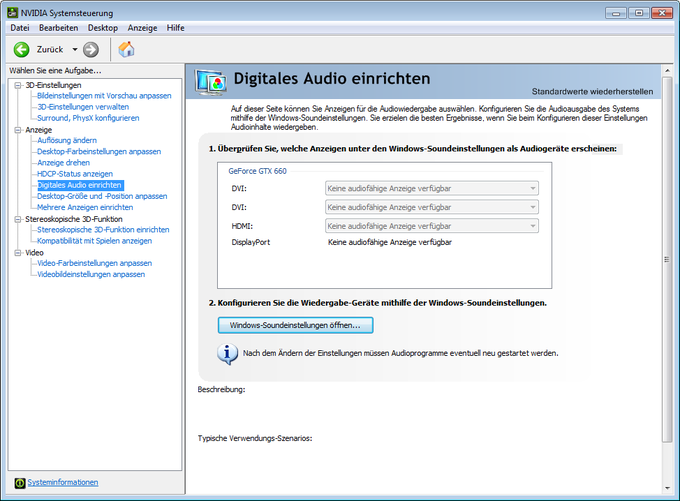The width and height of the screenshot is (680, 501).
Task: Select Bildeinstellungen mit Vorschau anpassen
Action: pos(104,96)
